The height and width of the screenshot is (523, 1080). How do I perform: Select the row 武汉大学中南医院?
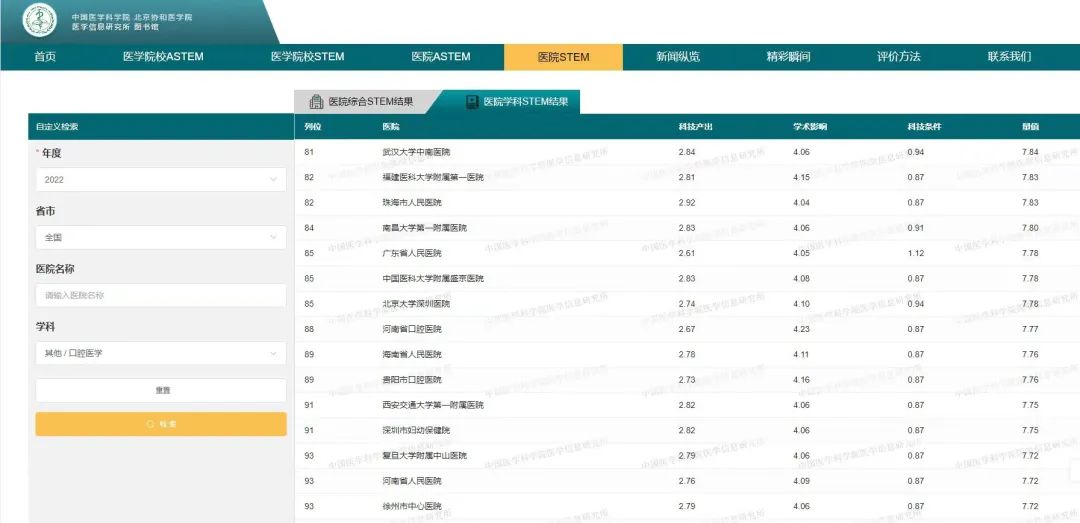coord(687,152)
